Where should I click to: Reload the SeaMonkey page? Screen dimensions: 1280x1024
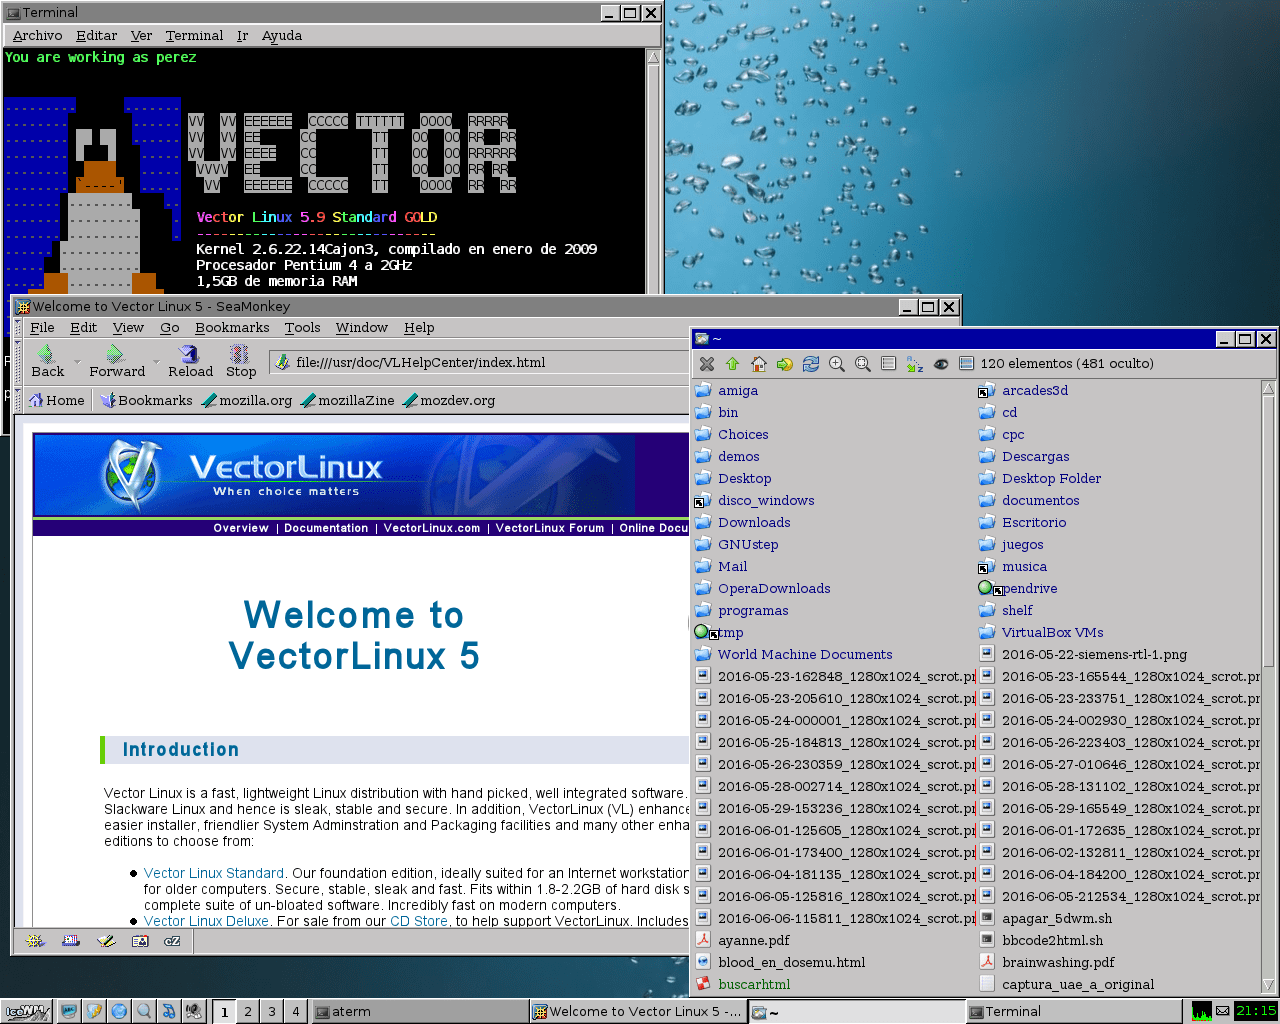pyautogui.click(x=190, y=361)
